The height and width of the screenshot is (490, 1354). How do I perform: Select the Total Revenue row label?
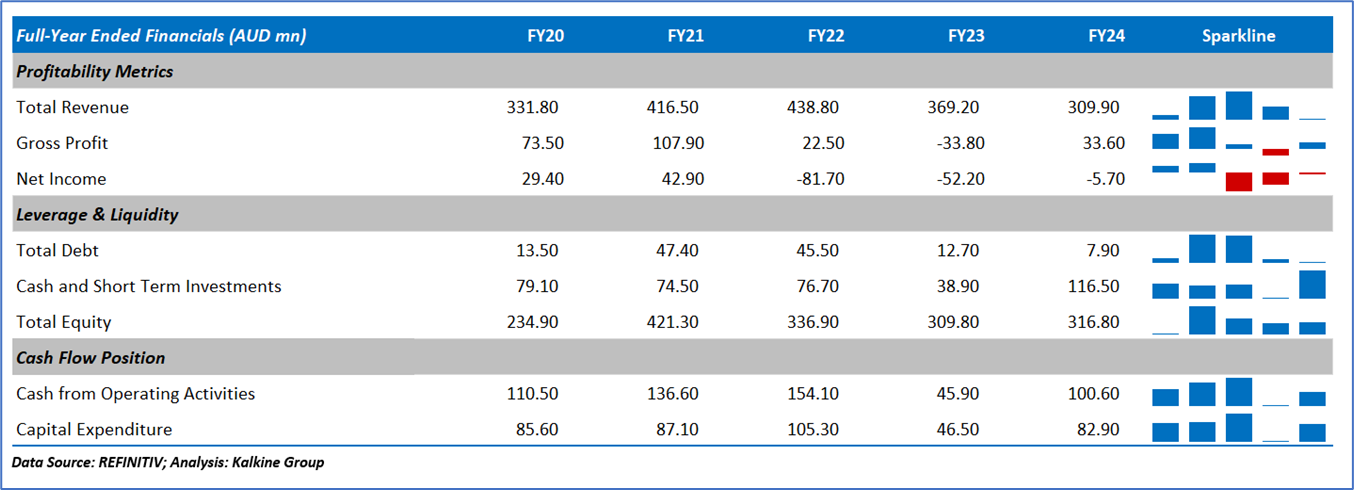tap(72, 107)
